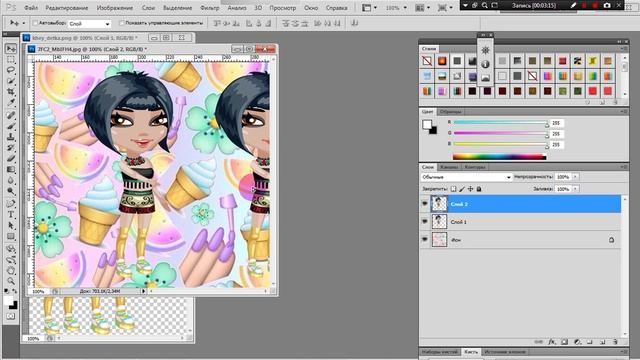Open tool preset picker arrow
The height and width of the screenshot is (360, 640).
click(24, 23)
